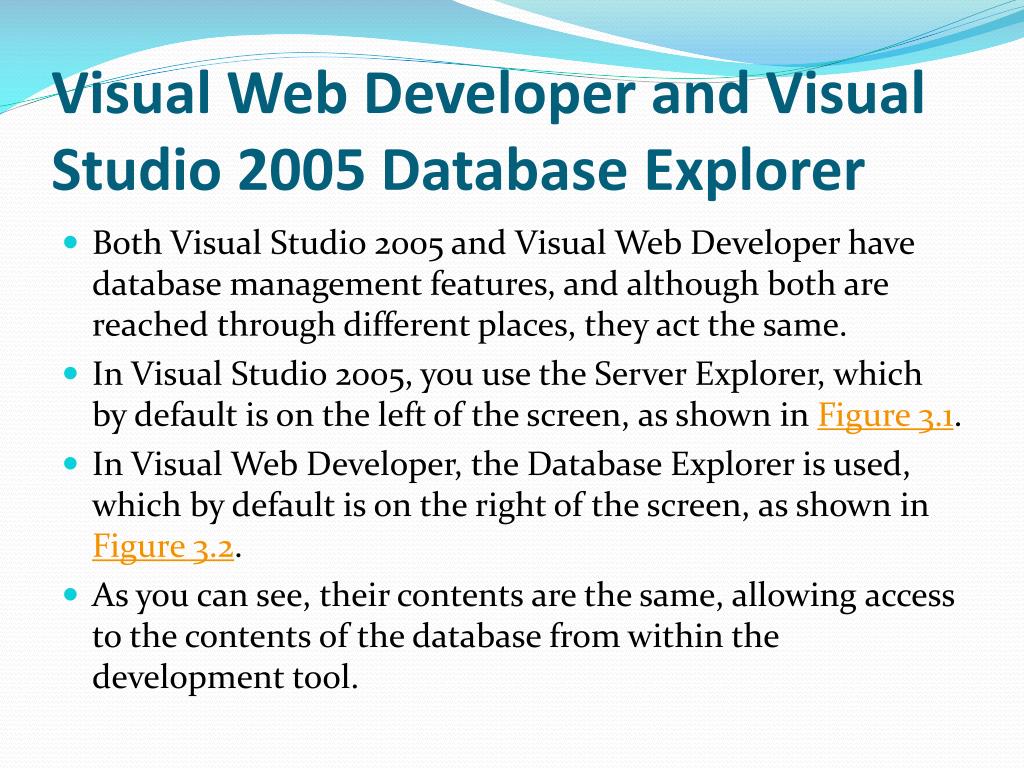Screen dimensions: 1024x768
Task: Open the Figure 3.1 hyperlink
Action: pyautogui.click(x=885, y=415)
